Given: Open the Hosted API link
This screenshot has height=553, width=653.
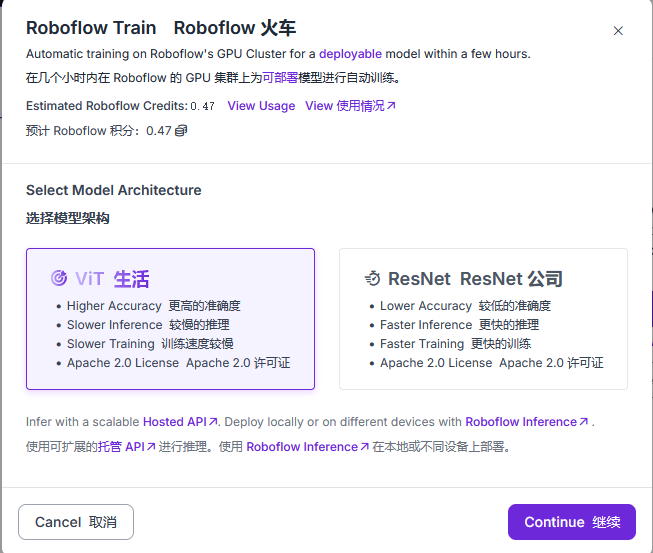Looking at the screenshot, I should click(x=180, y=422).
